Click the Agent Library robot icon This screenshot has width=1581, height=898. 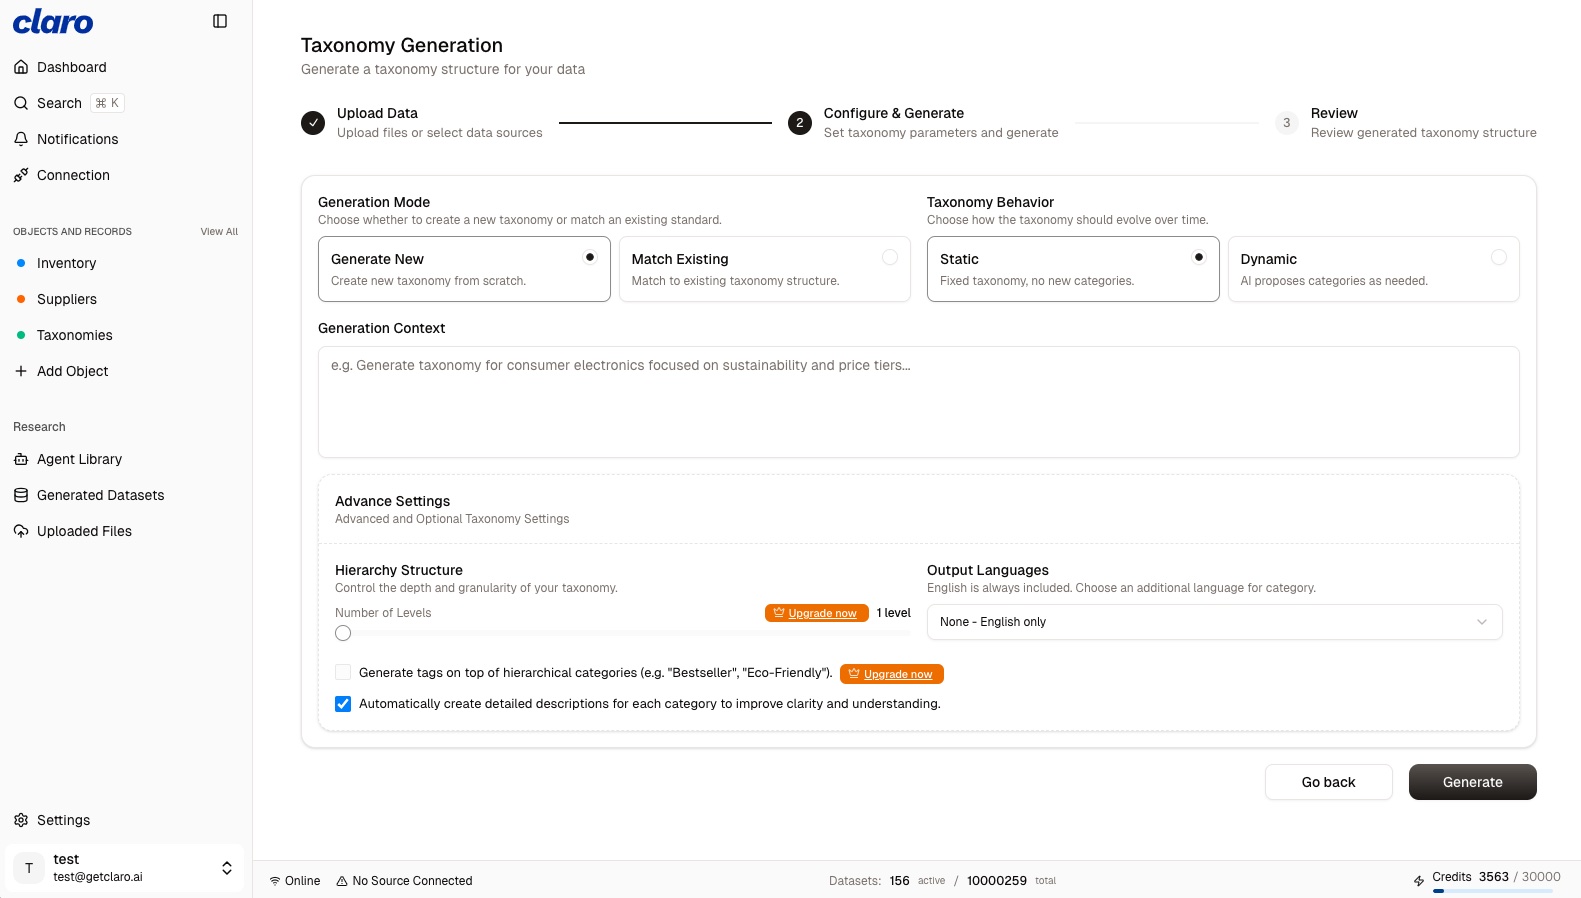pos(21,459)
